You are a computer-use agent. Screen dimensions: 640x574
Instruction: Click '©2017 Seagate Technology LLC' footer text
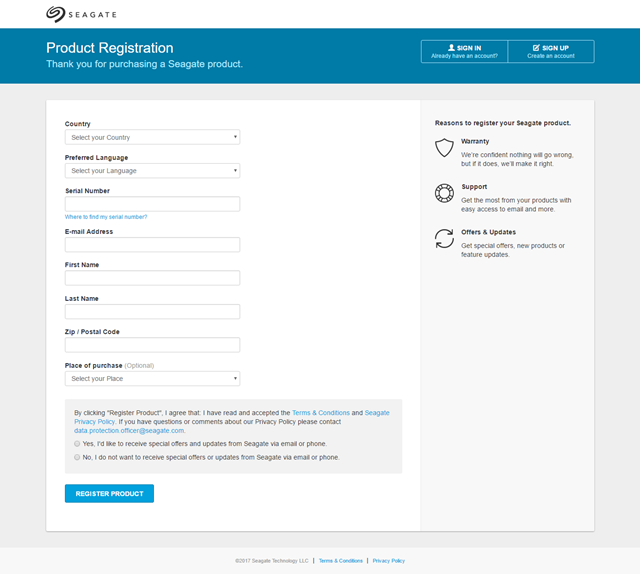(x=272, y=561)
